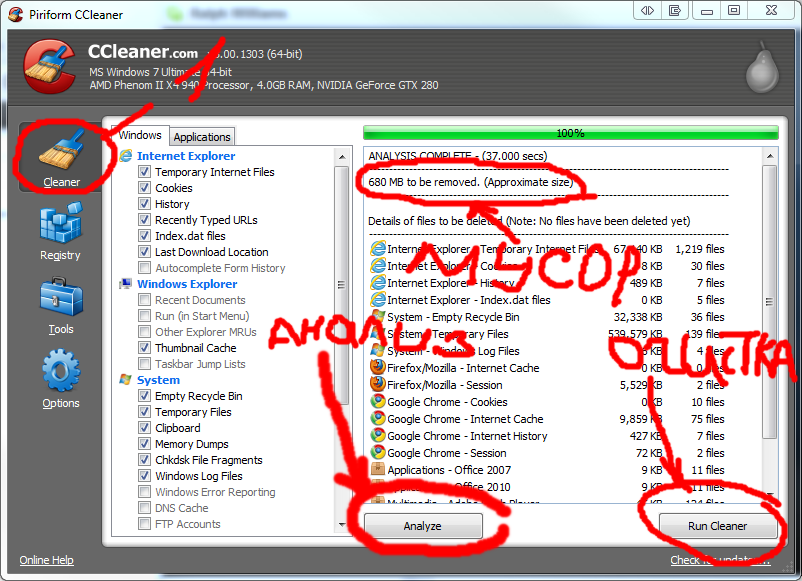
Task: Click results pane scrollbar up arrow
Action: click(770, 156)
